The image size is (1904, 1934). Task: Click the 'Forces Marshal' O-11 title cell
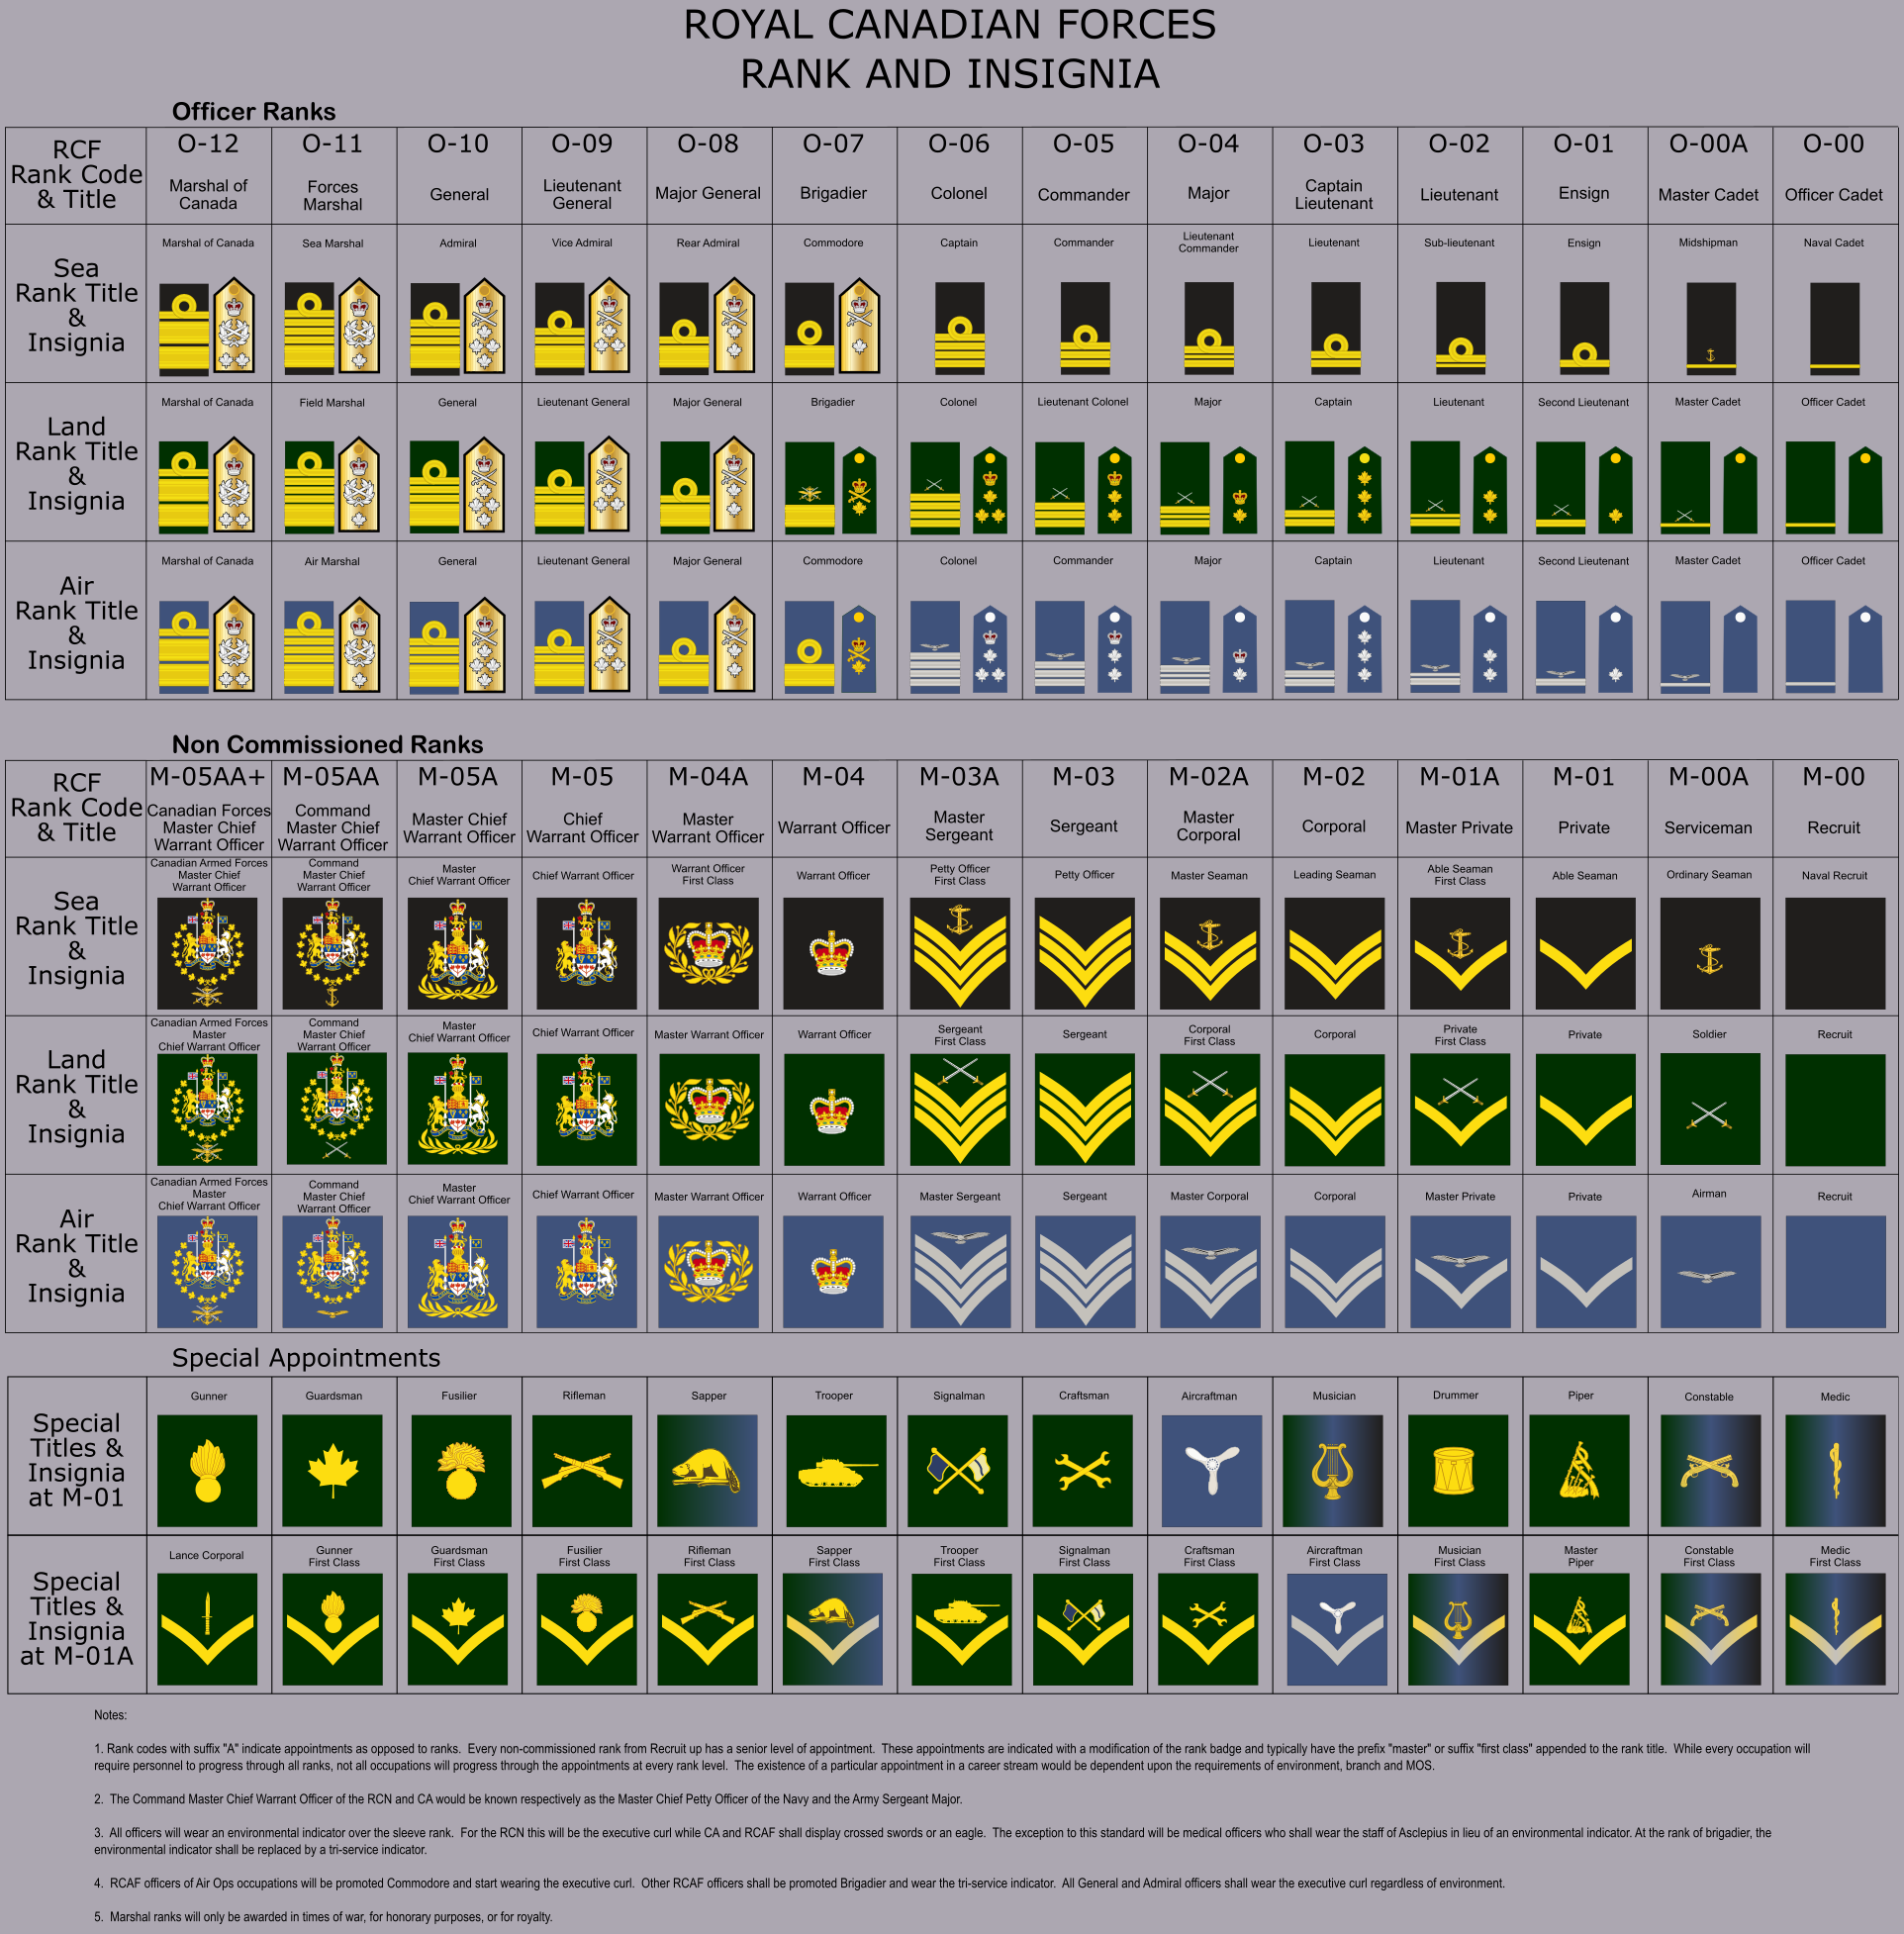(333, 195)
